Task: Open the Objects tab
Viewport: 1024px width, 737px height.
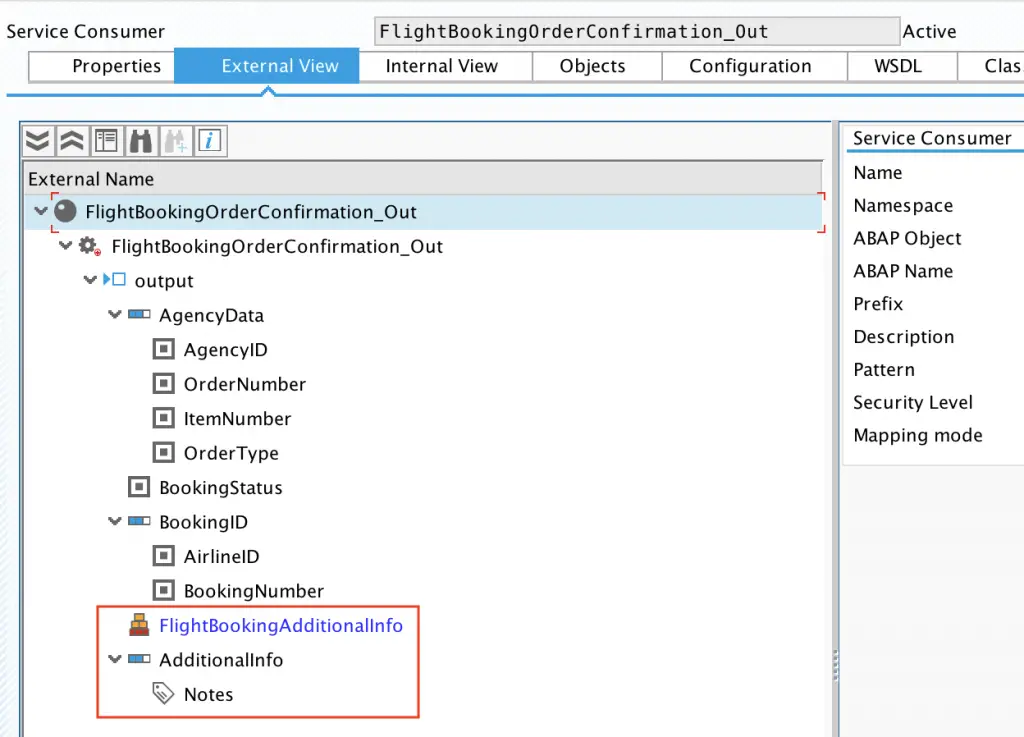Action: (x=597, y=67)
